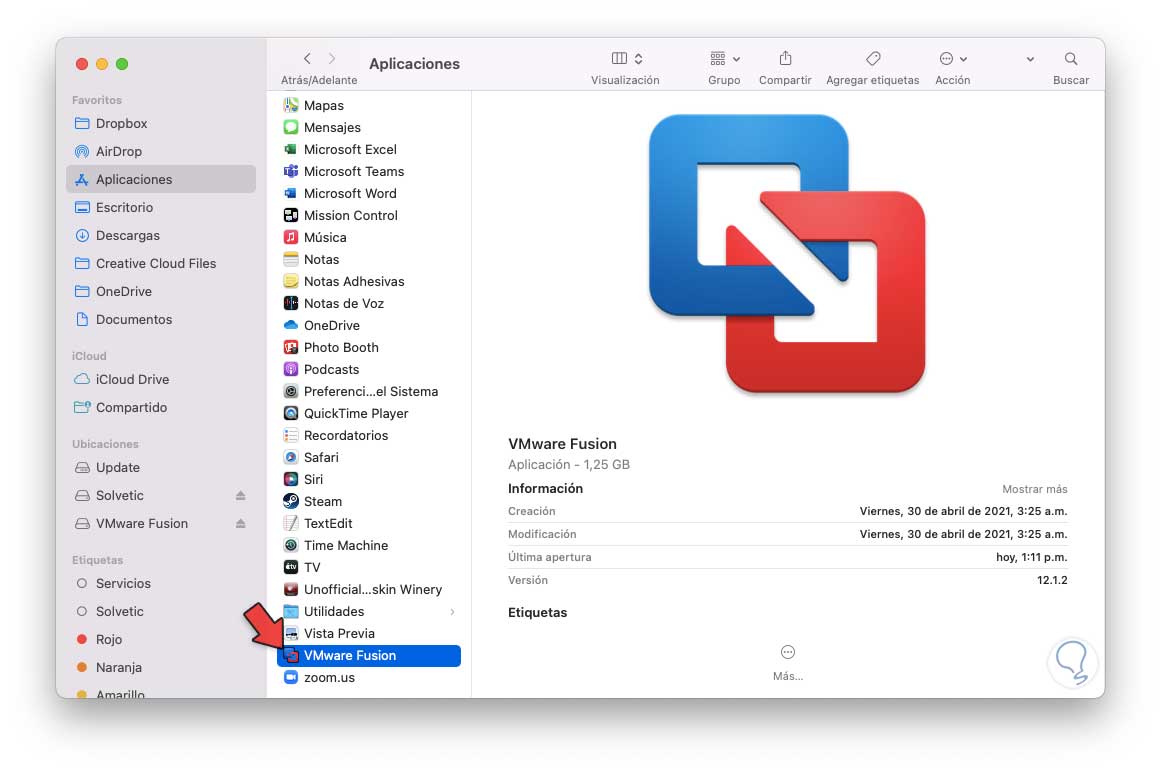This screenshot has width=1161, height=772.
Task: Open Descargas in the sidebar
Action: pos(161,235)
